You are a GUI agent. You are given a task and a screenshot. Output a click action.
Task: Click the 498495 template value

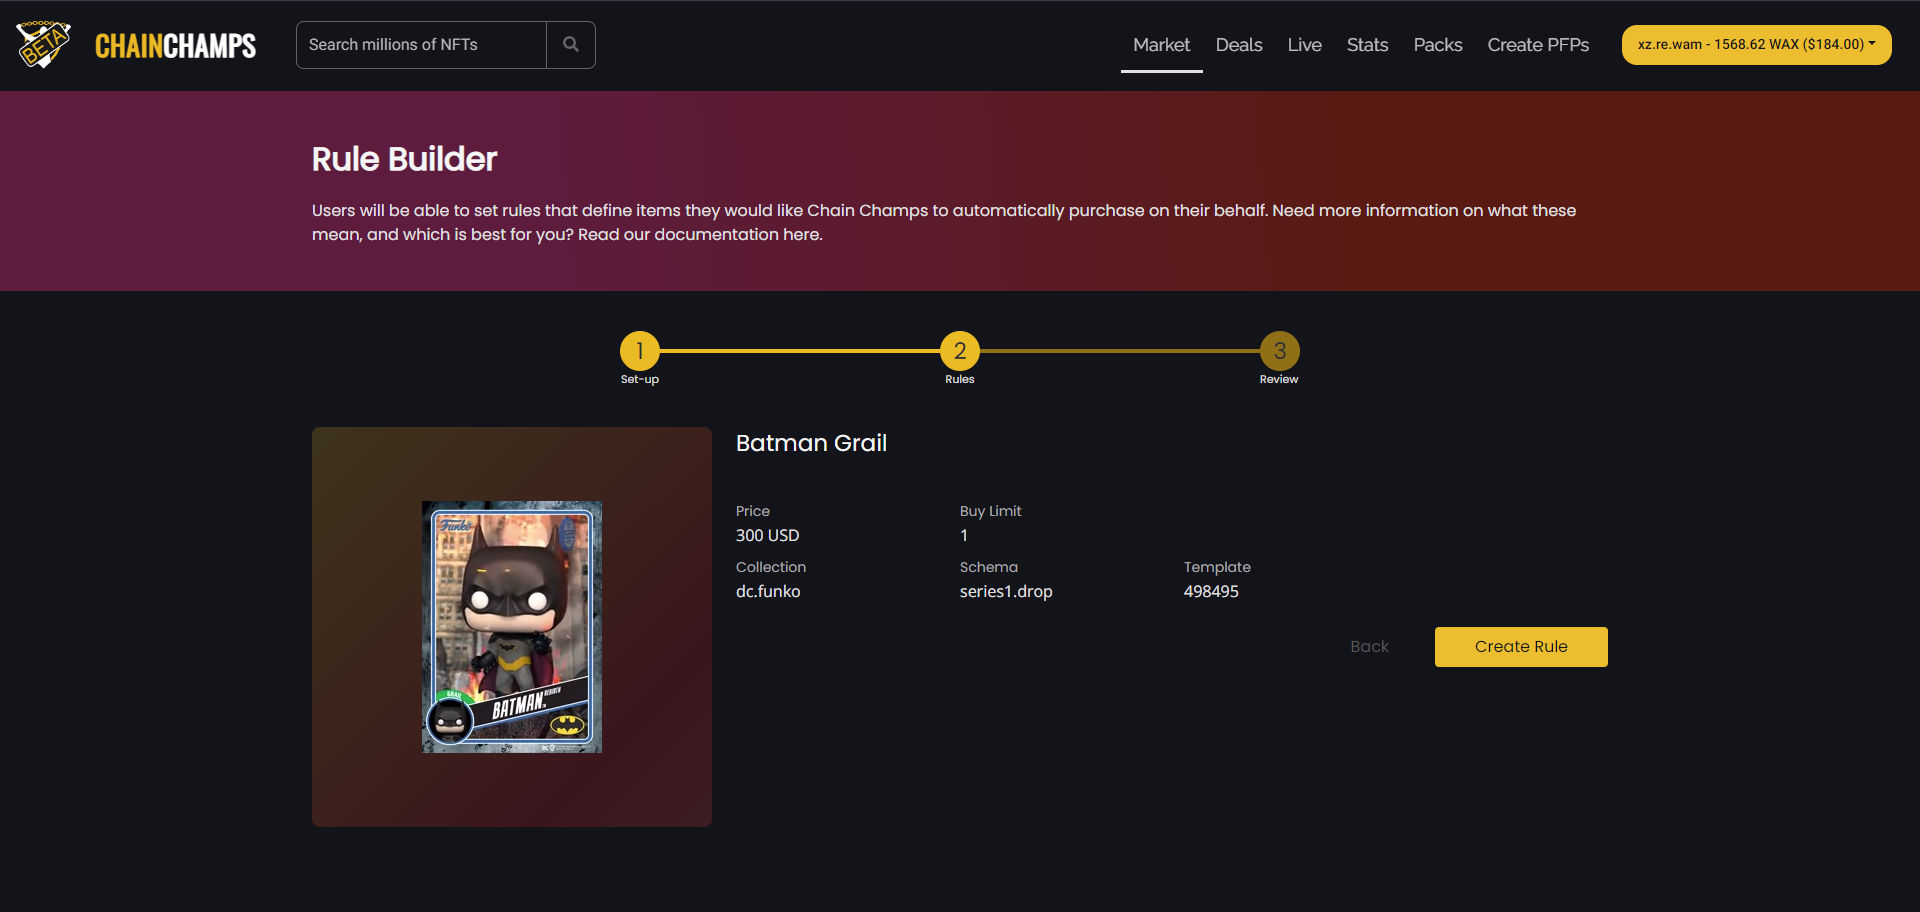coord(1211,591)
